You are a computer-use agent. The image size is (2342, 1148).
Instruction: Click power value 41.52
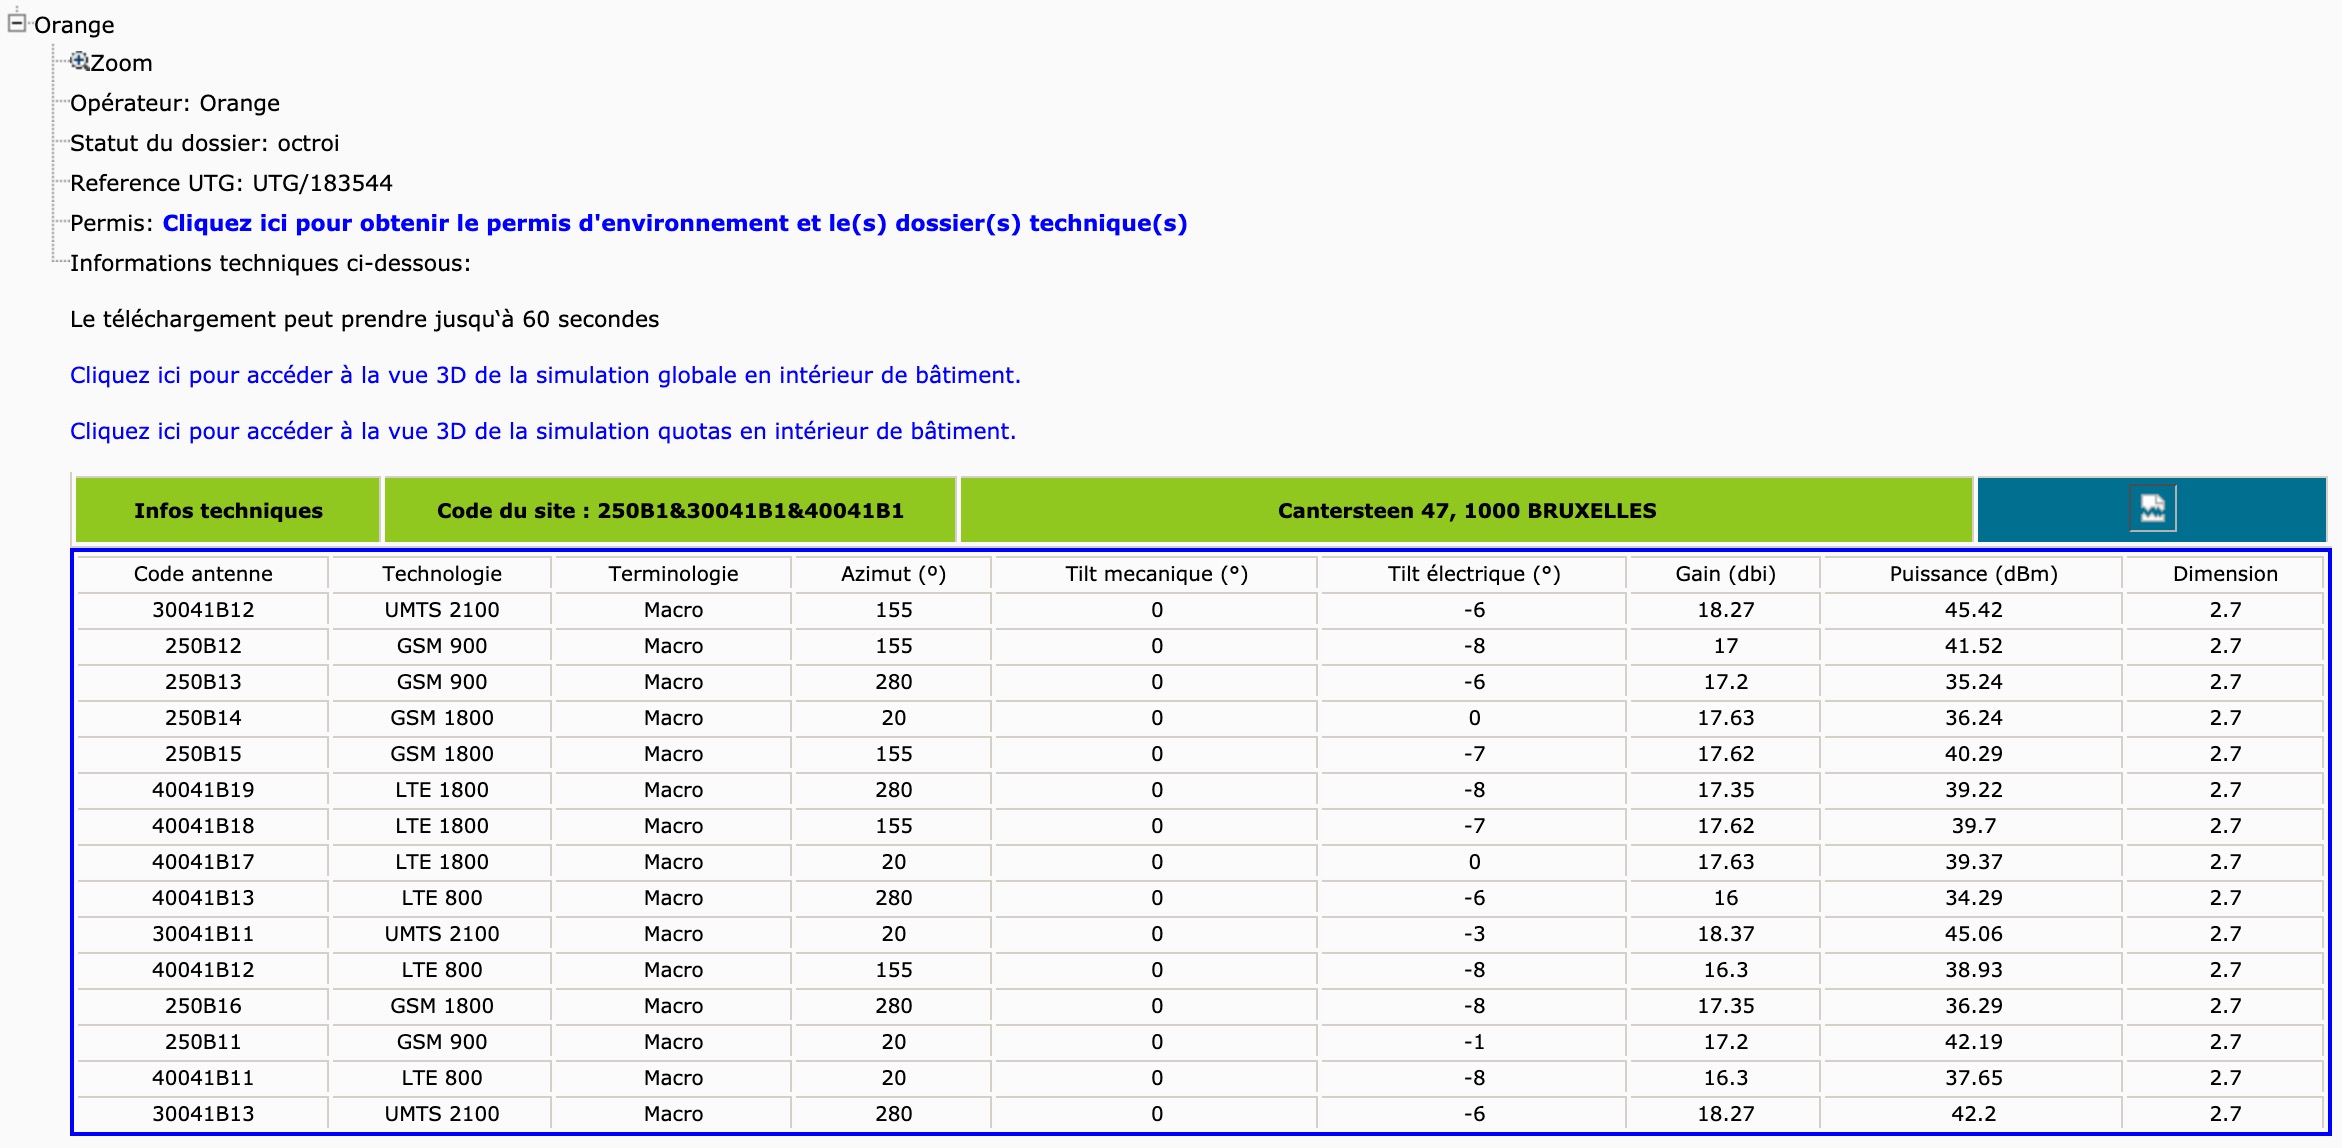tap(1973, 646)
